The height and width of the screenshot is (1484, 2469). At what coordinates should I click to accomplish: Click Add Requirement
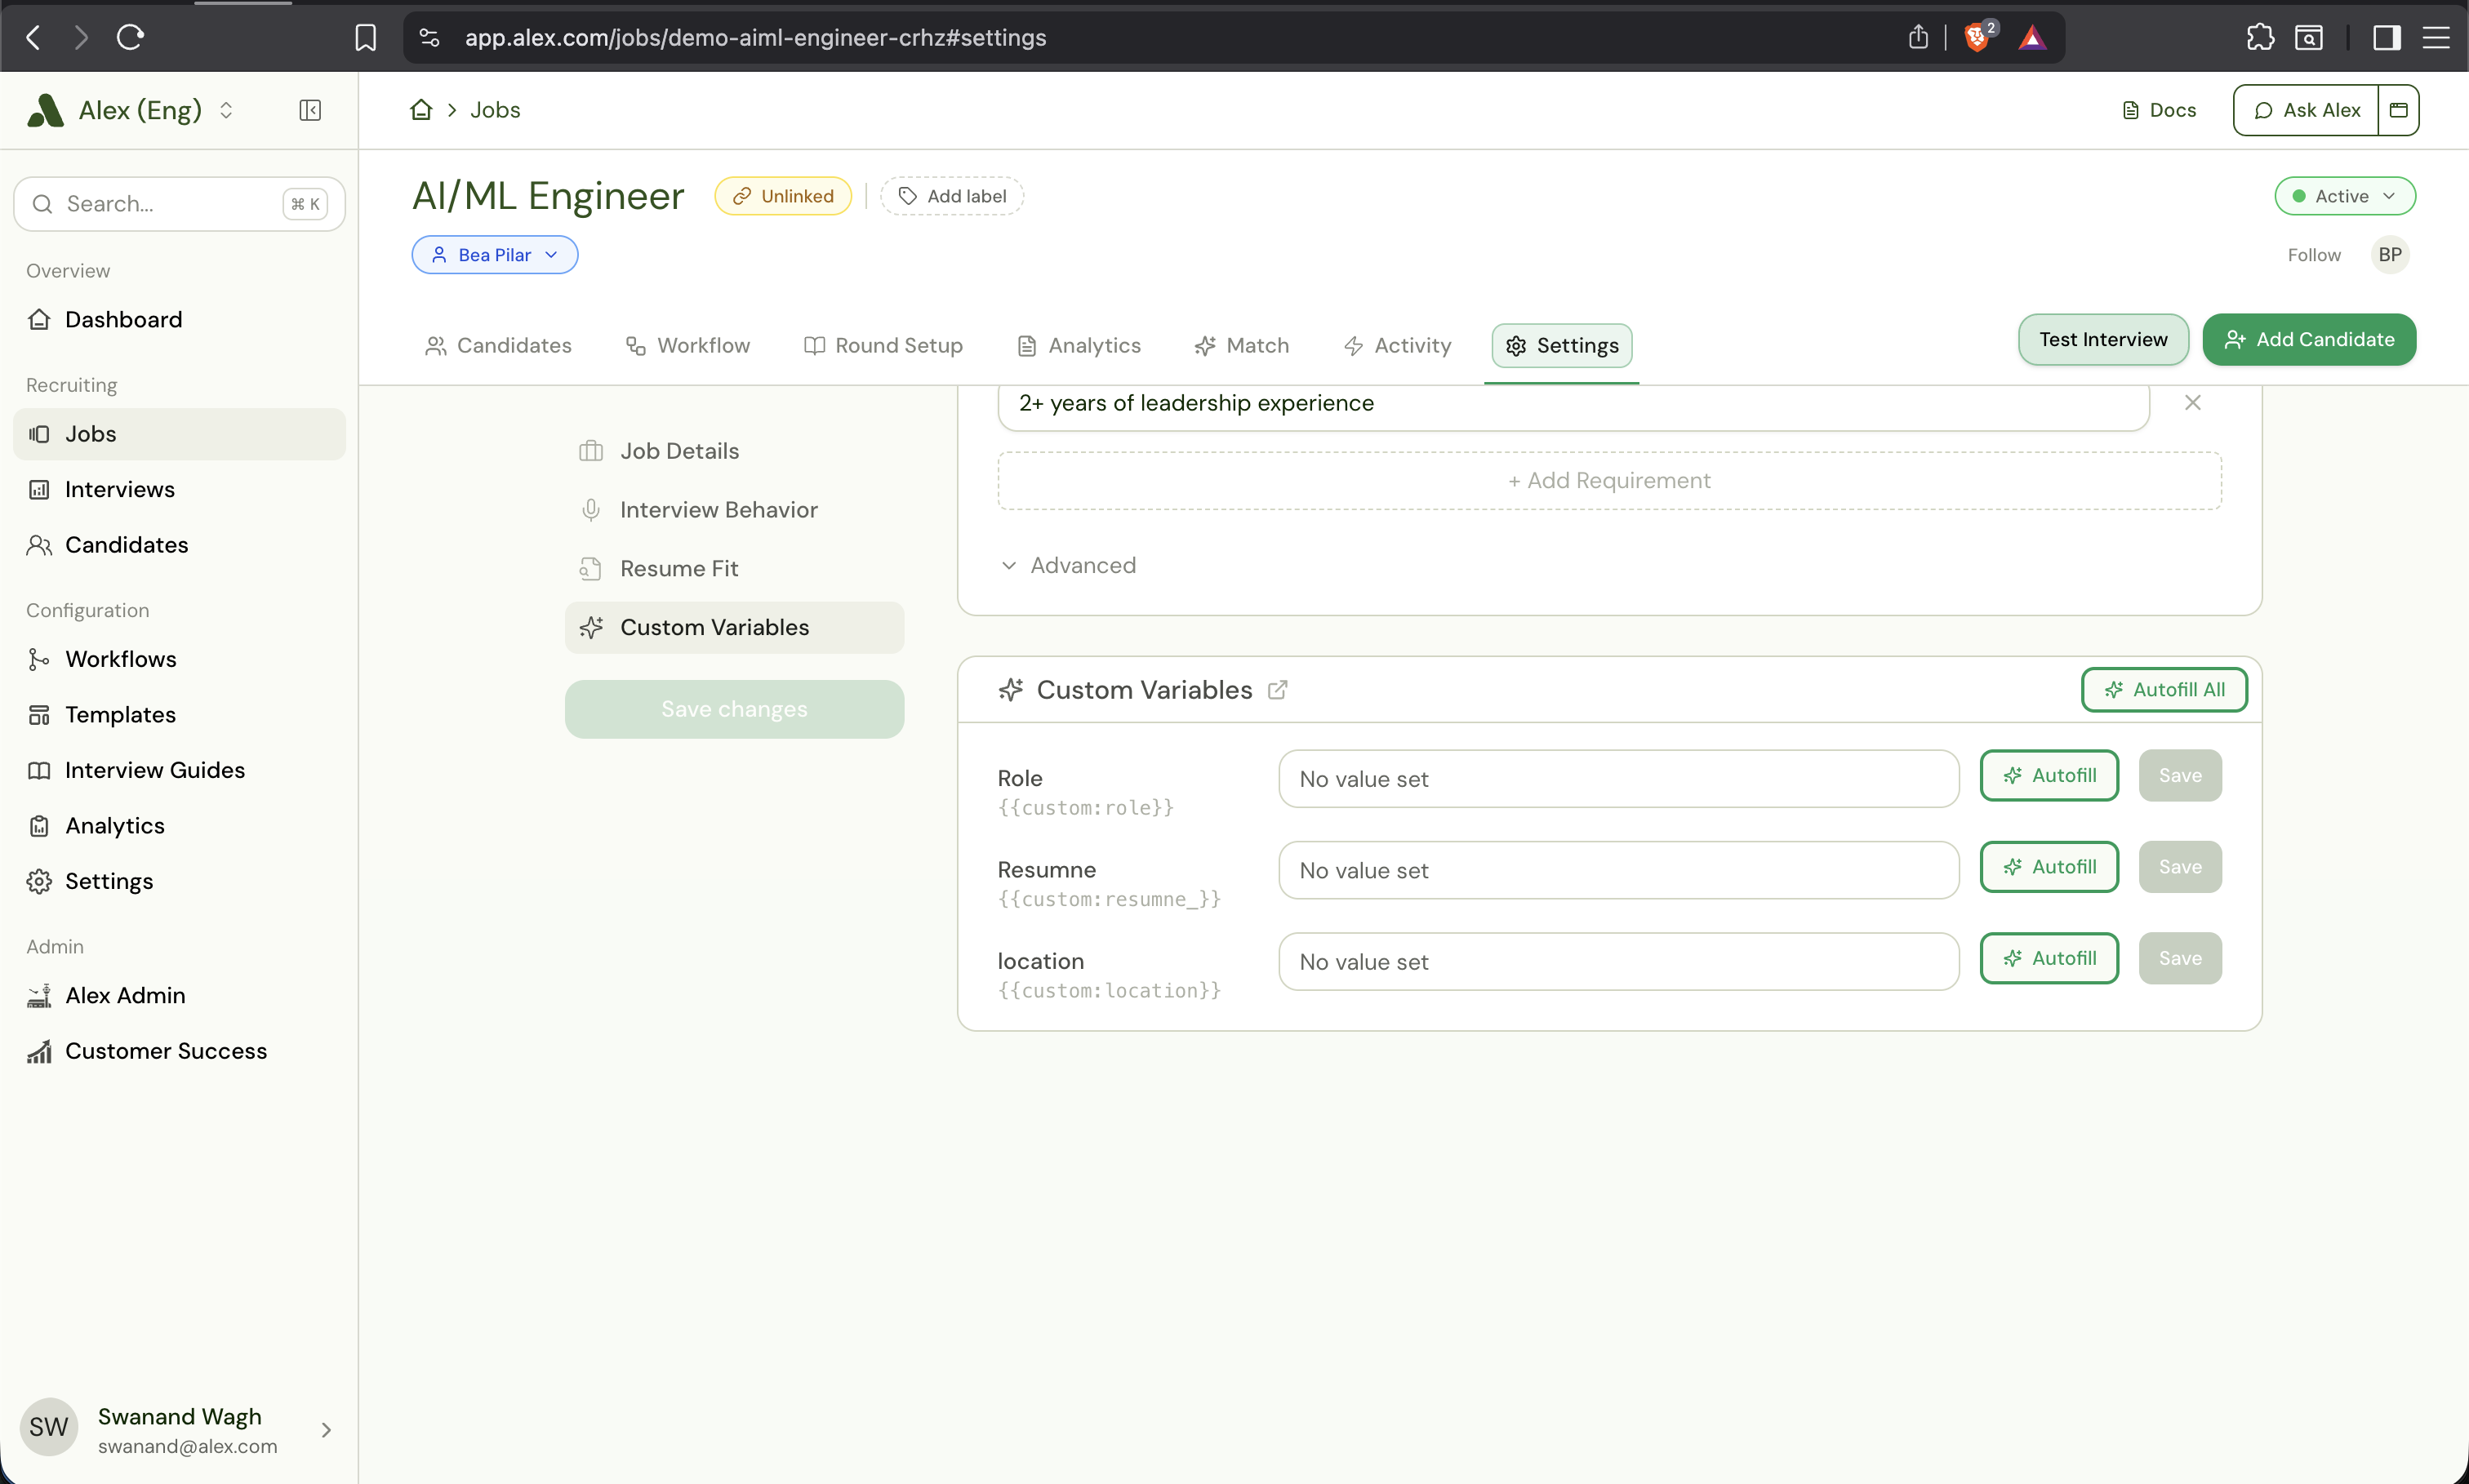click(1609, 481)
